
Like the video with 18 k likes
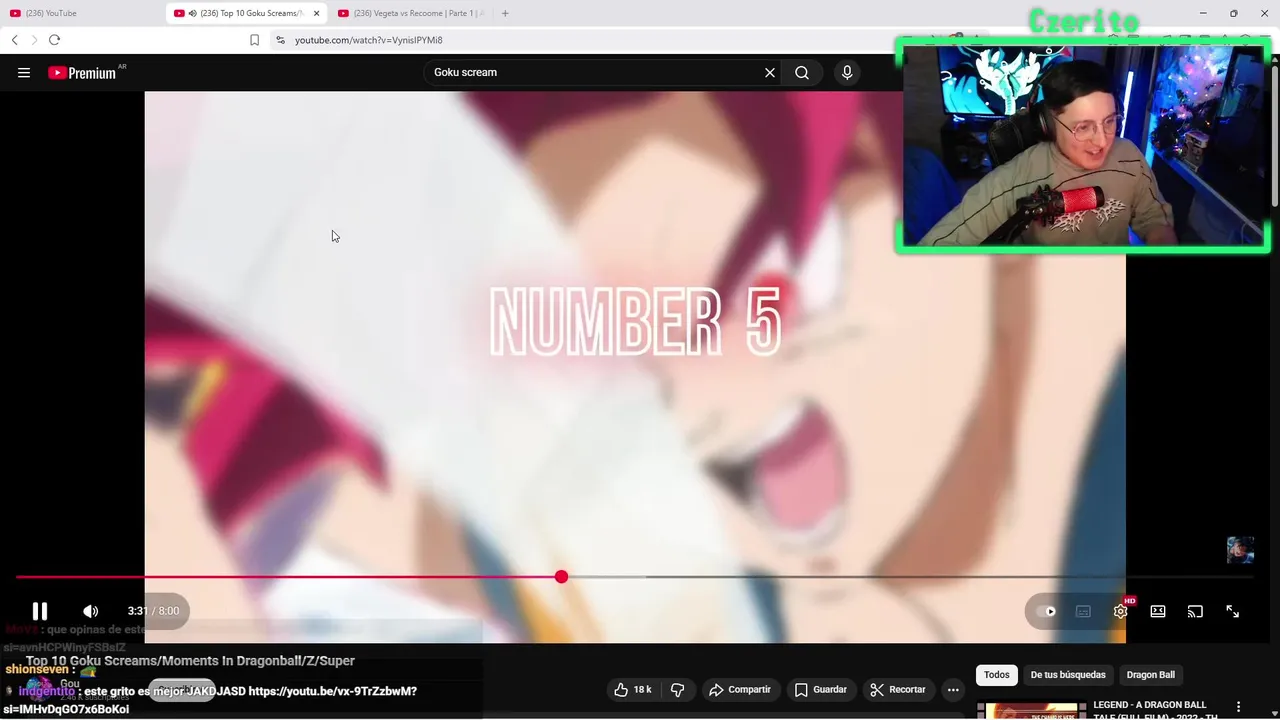pos(633,690)
